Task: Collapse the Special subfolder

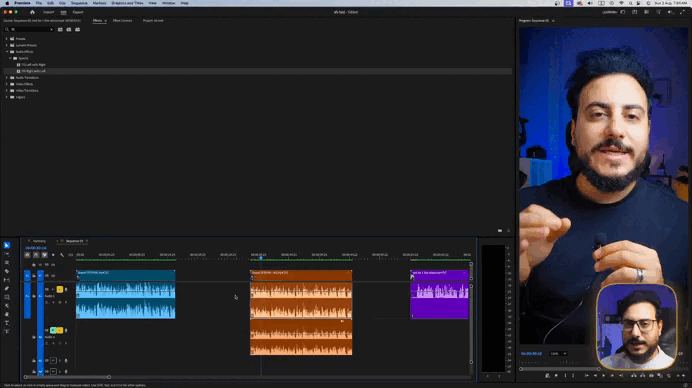Action: pyautogui.click(x=10, y=58)
